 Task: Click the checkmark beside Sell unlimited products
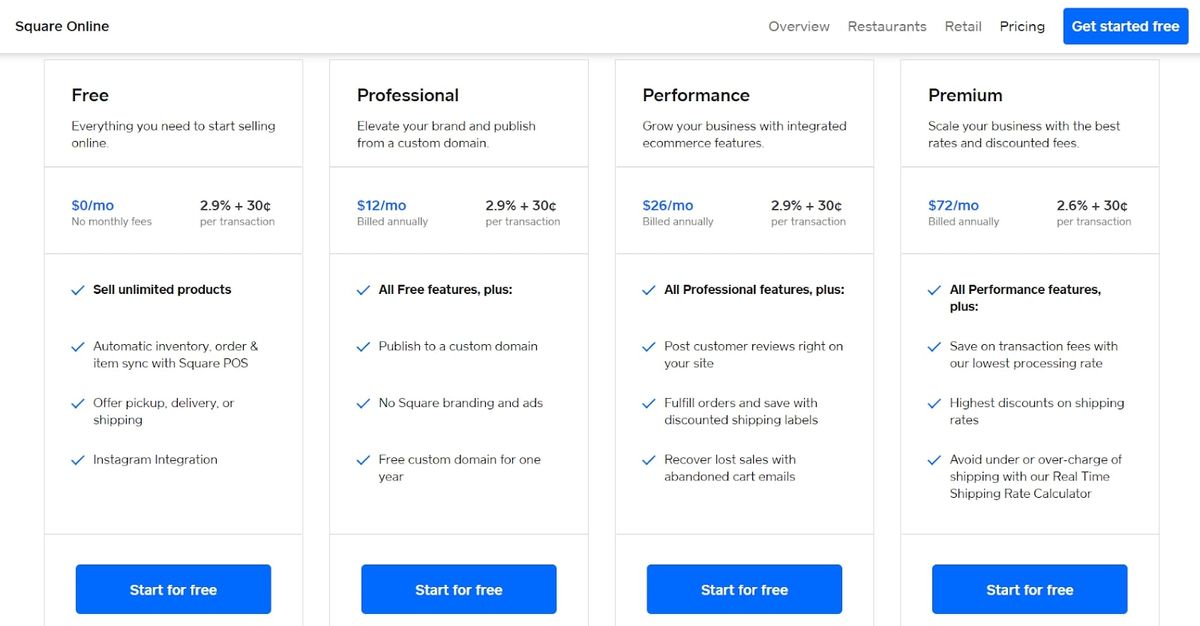(78, 290)
